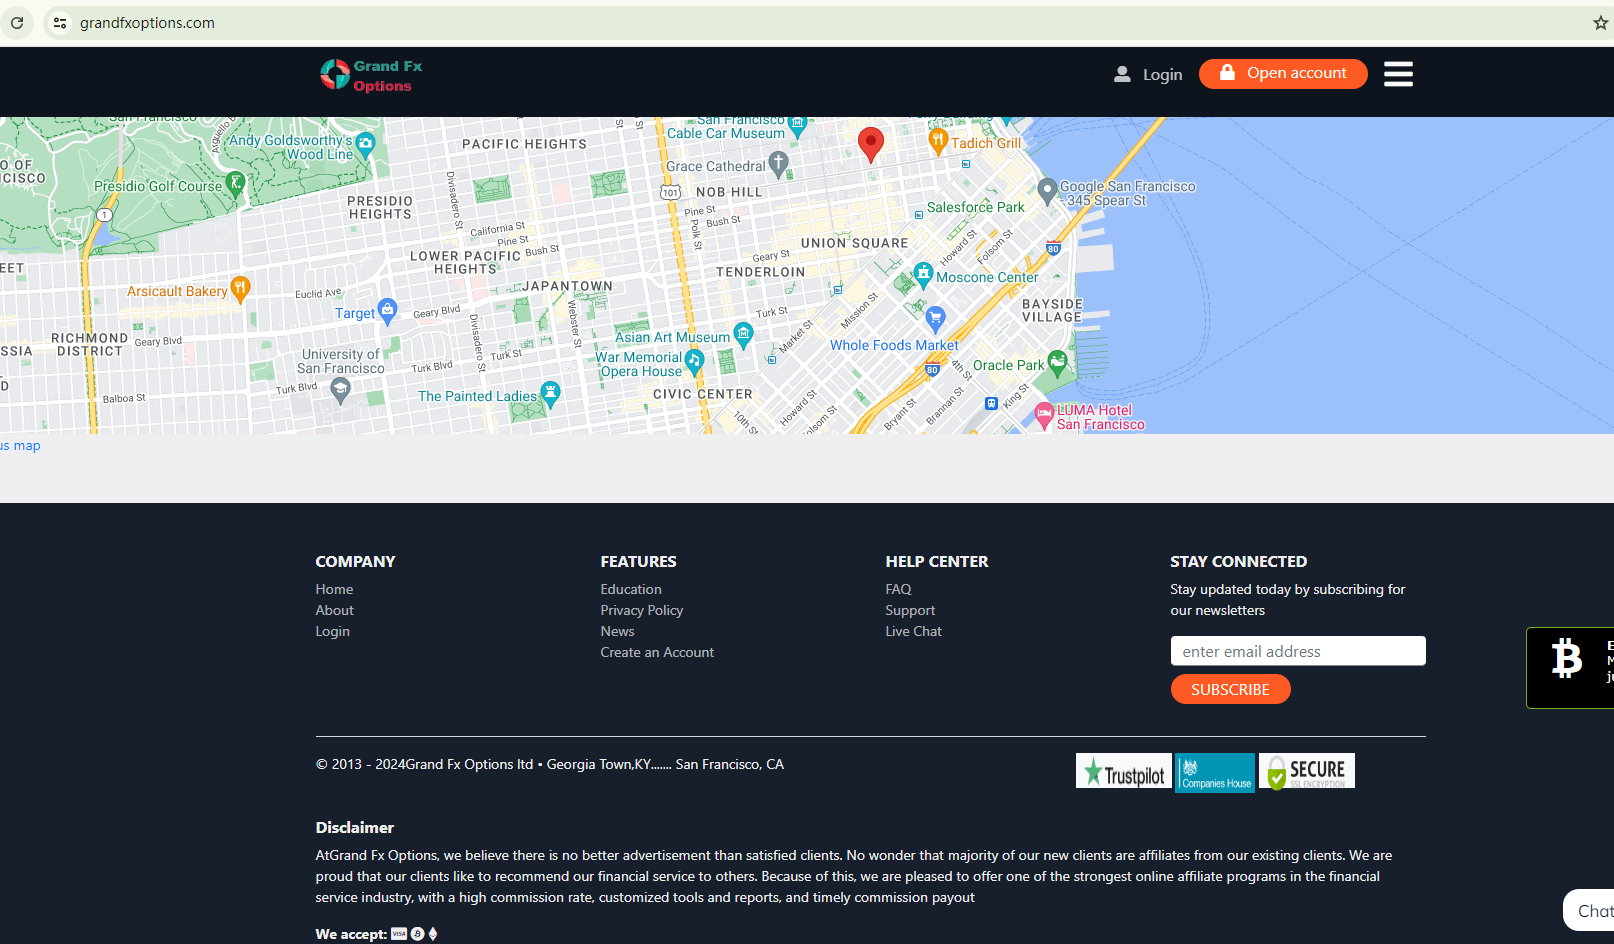
Task: Open the Bitcoin widget on right edge
Action: (x=1569, y=667)
